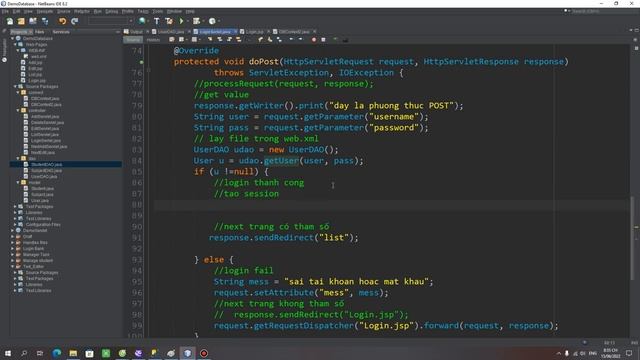Screen dimensions: 640x360
Task: Collapse the doPost code fold at line 76
Action: pyautogui.click(x=149, y=70)
